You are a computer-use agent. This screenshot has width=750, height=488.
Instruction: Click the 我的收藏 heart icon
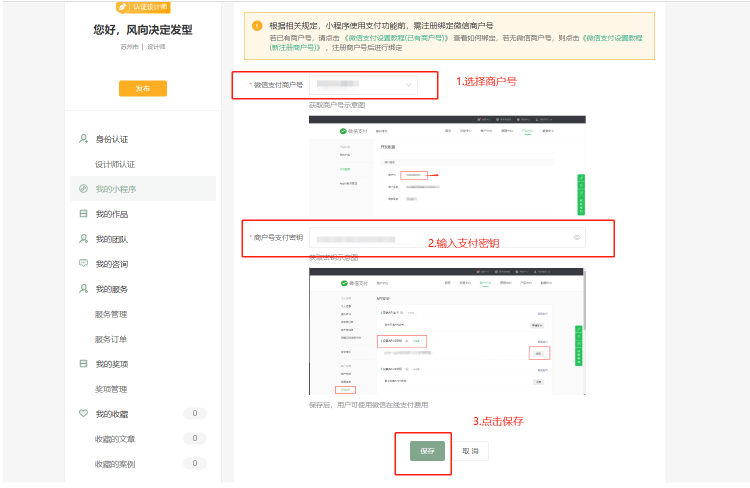pos(84,414)
